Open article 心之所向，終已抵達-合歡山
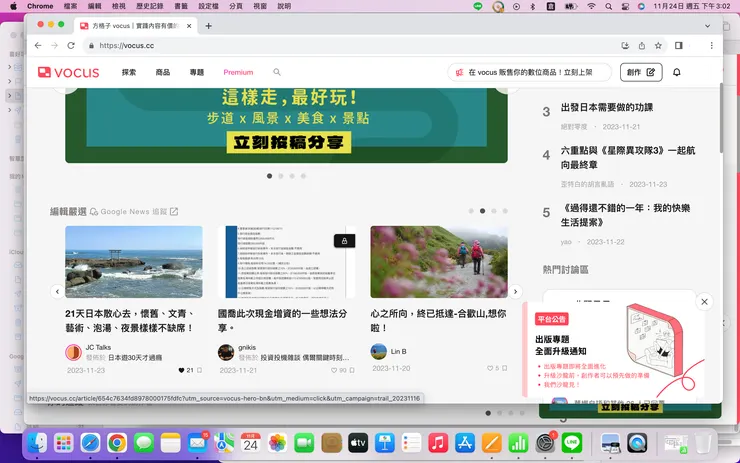 coord(438,320)
